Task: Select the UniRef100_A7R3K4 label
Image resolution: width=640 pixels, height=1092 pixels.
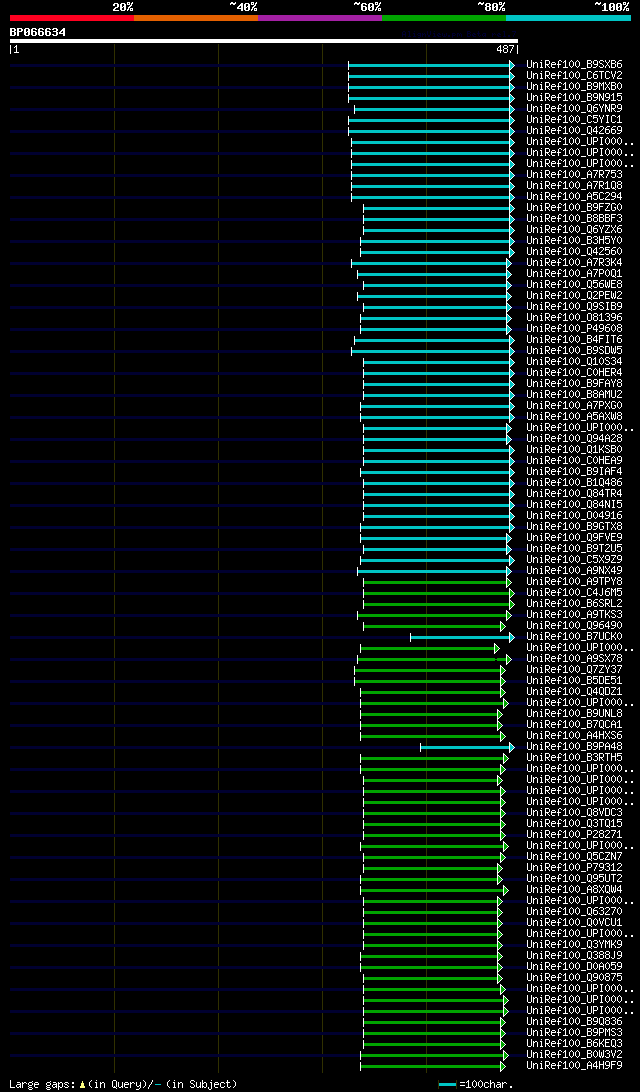Action: click(575, 263)
